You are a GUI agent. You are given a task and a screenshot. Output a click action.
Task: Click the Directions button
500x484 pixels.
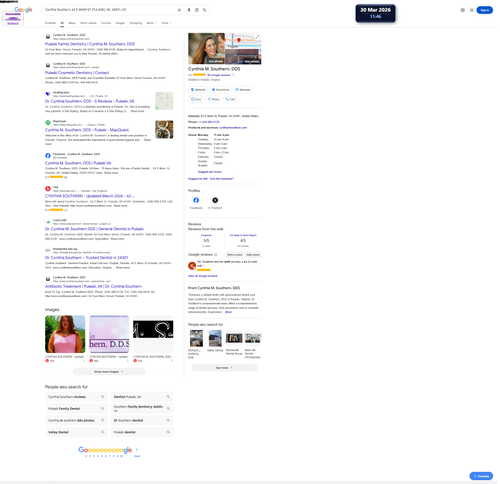220,90
